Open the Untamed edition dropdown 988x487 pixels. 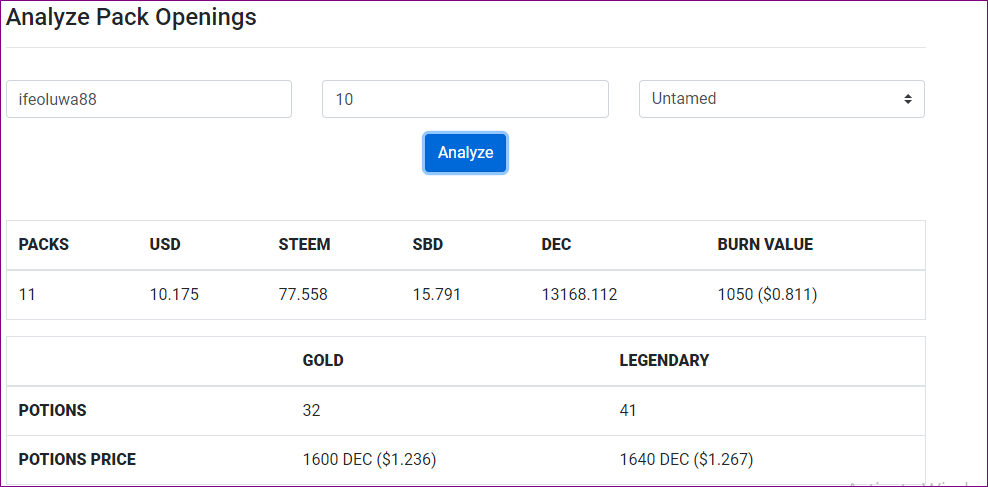click(x=780, y=99)
